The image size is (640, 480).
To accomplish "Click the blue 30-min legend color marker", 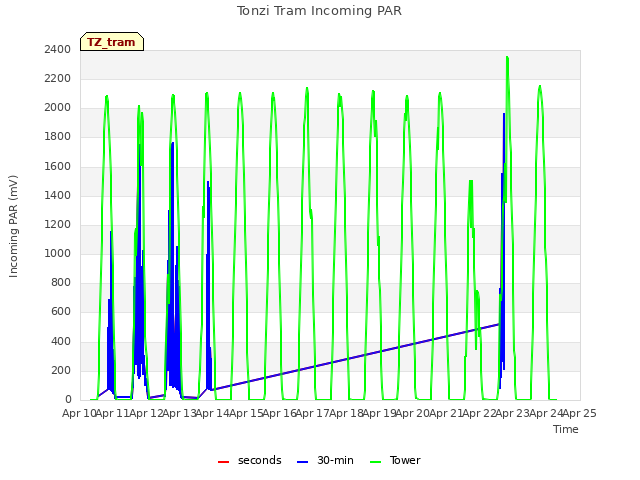I will [302, 462].
